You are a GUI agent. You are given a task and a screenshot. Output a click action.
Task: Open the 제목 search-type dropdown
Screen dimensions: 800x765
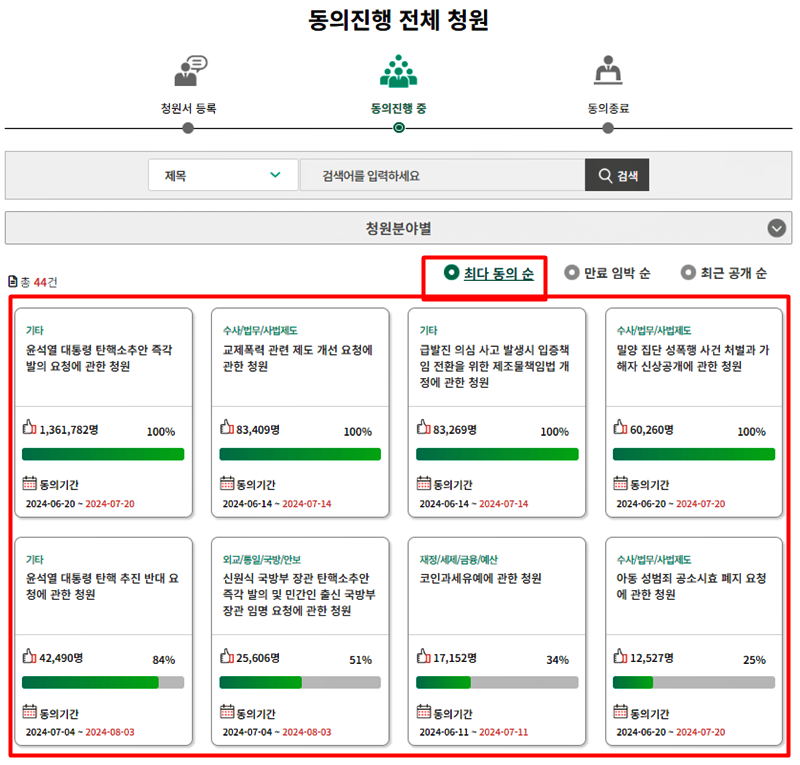tap(223, 176)
